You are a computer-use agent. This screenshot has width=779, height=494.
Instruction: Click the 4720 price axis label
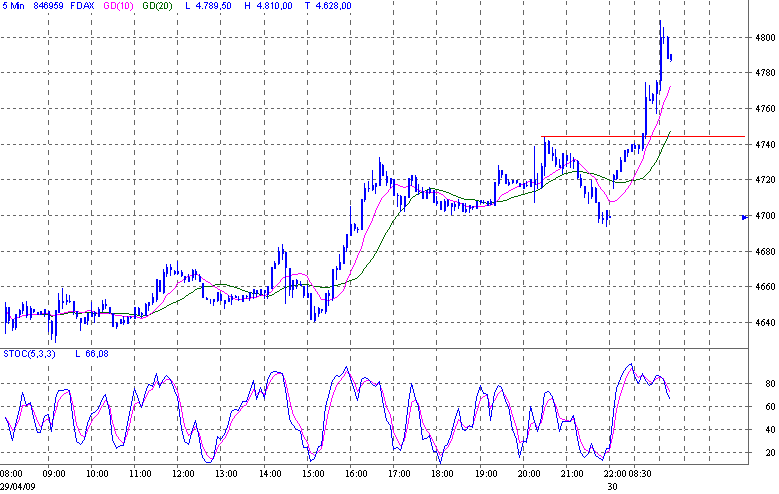(x=765, y=180)
